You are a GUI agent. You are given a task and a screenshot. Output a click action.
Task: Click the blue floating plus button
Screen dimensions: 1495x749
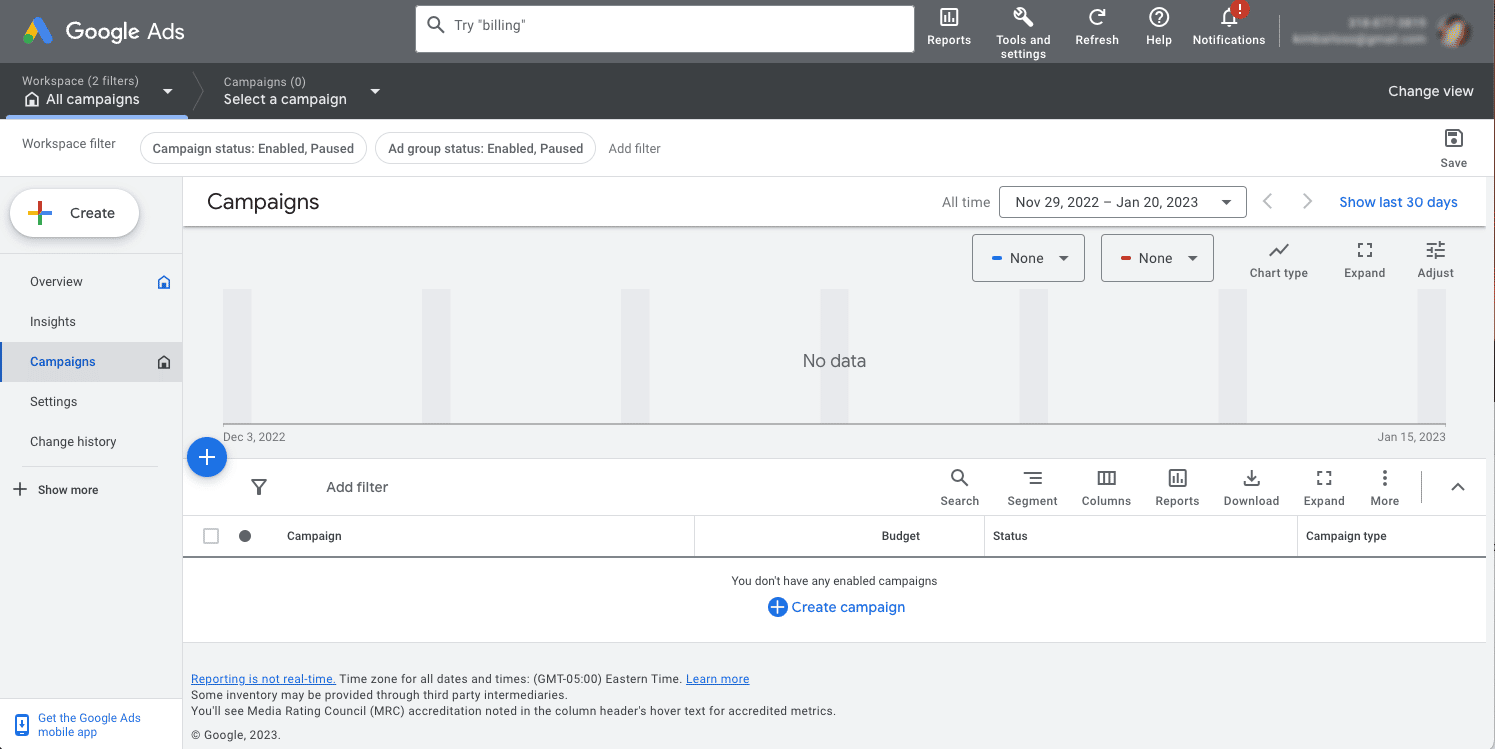click(207, 457)
